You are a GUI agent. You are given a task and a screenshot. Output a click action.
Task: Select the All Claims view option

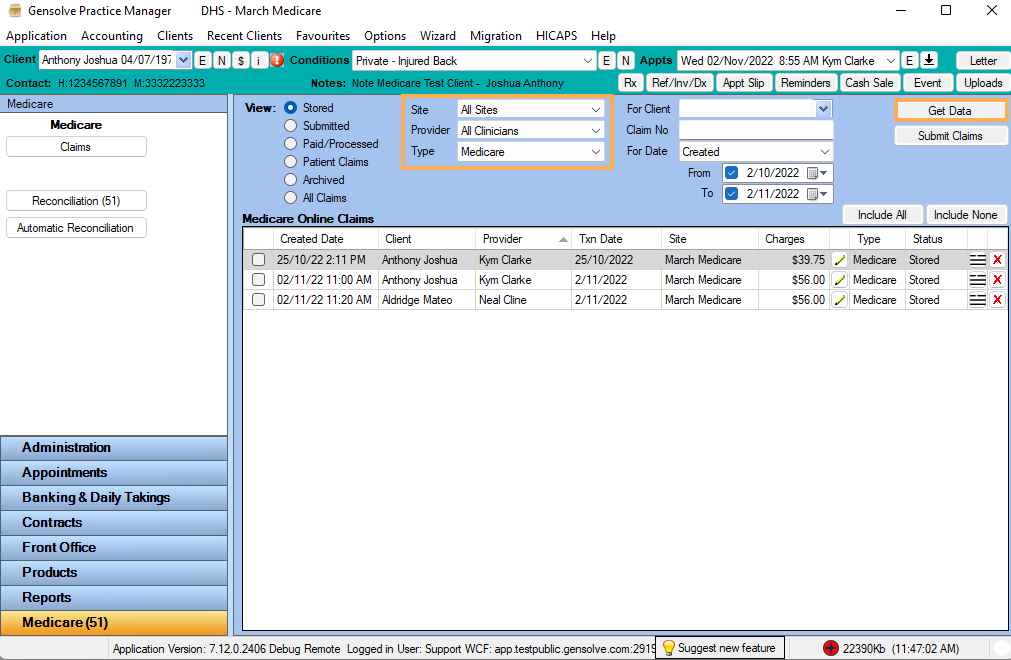(291, 198)
